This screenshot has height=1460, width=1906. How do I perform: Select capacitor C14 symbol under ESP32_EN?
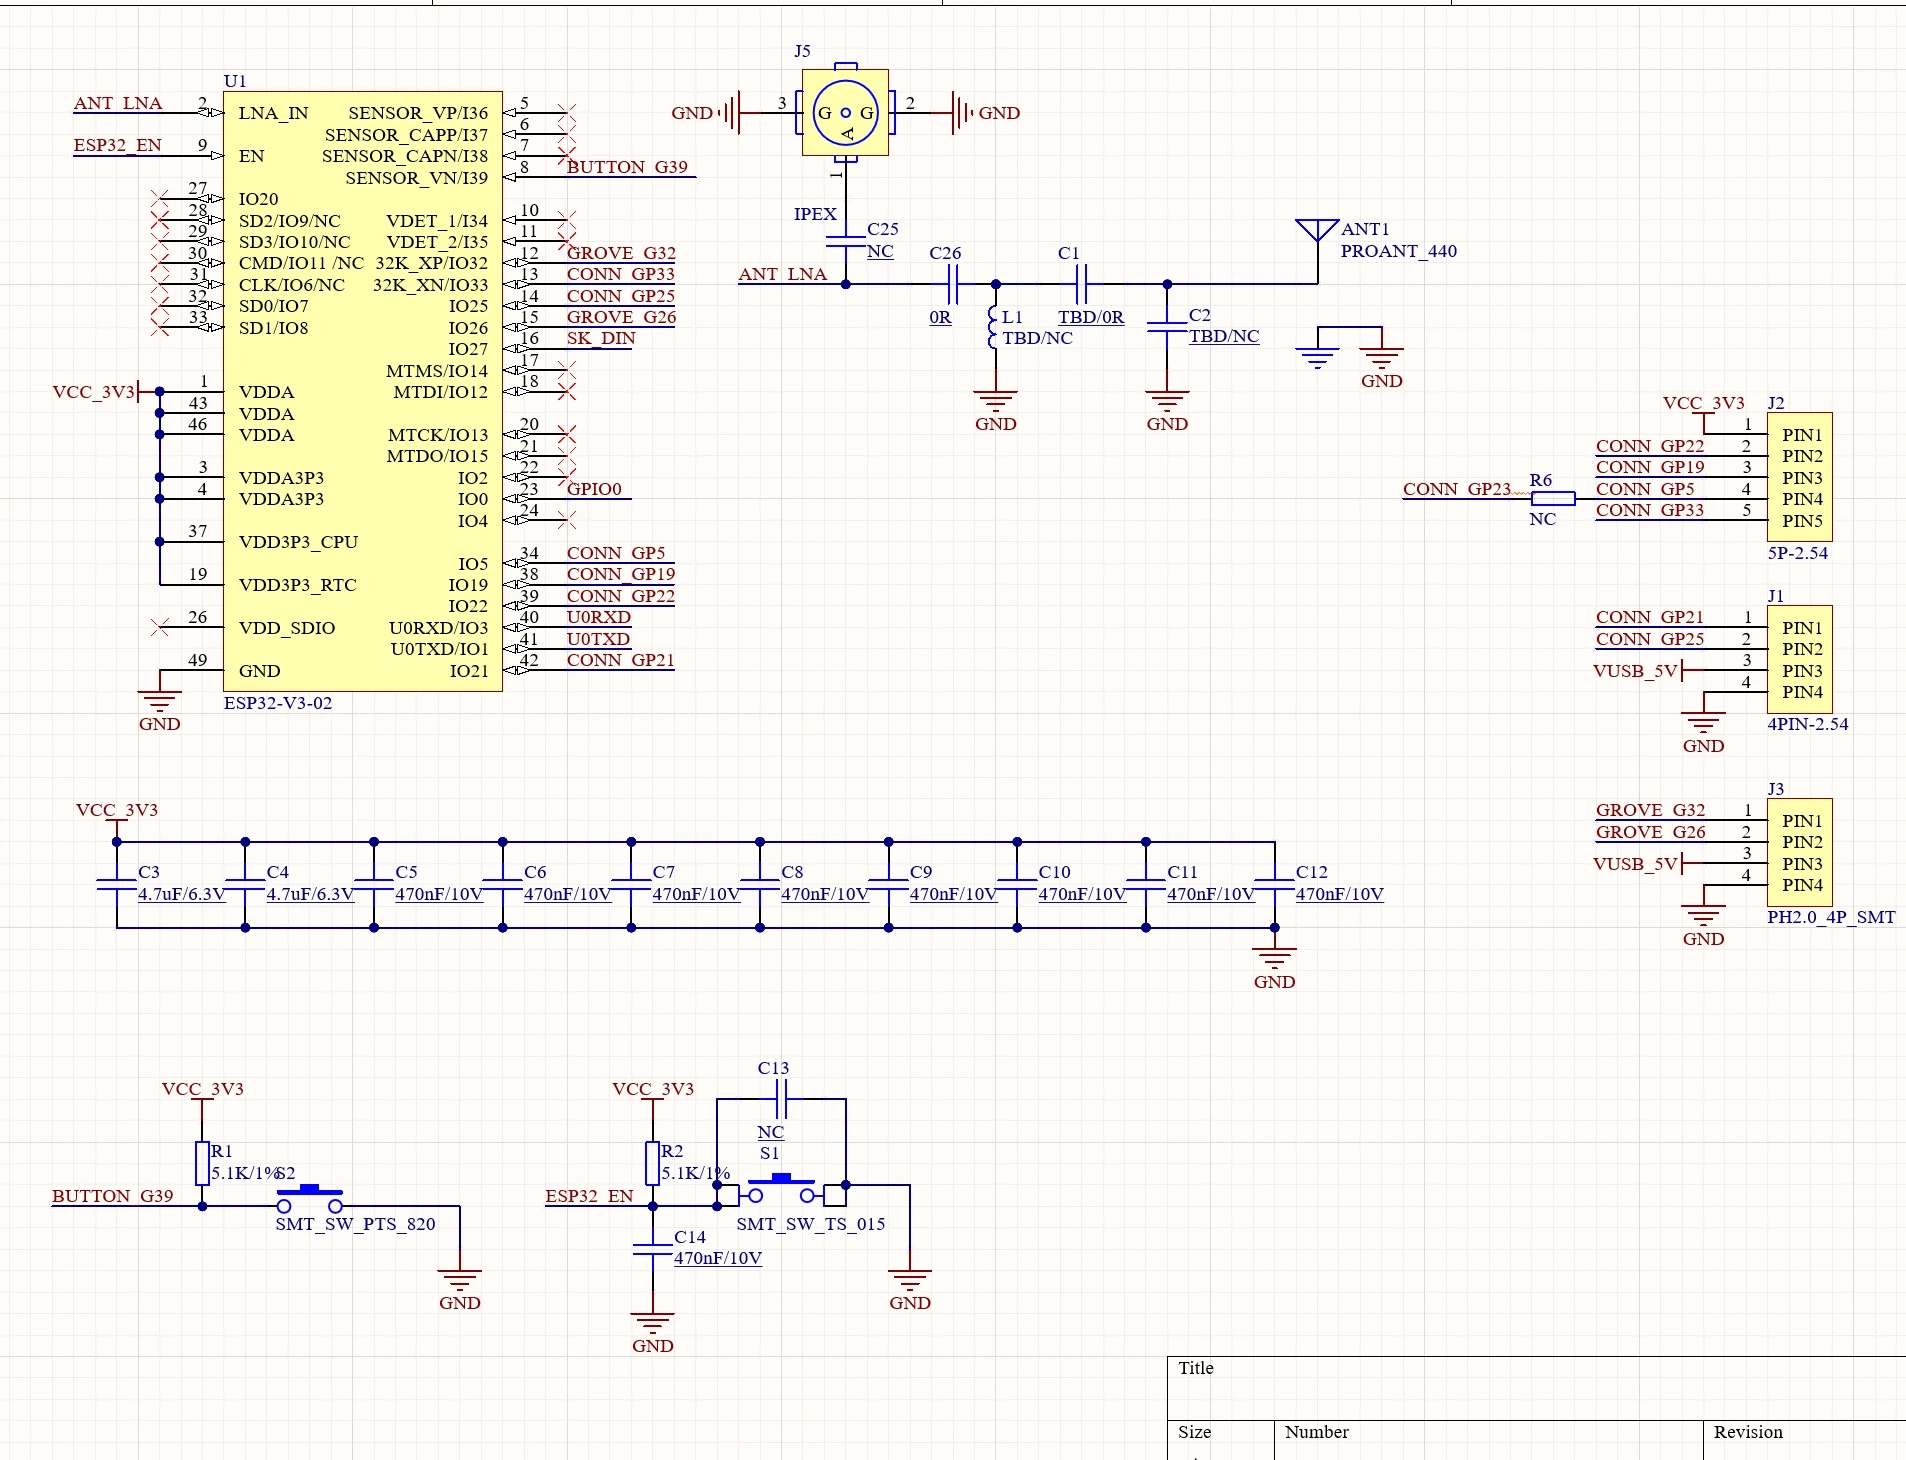coord(652,1249)
